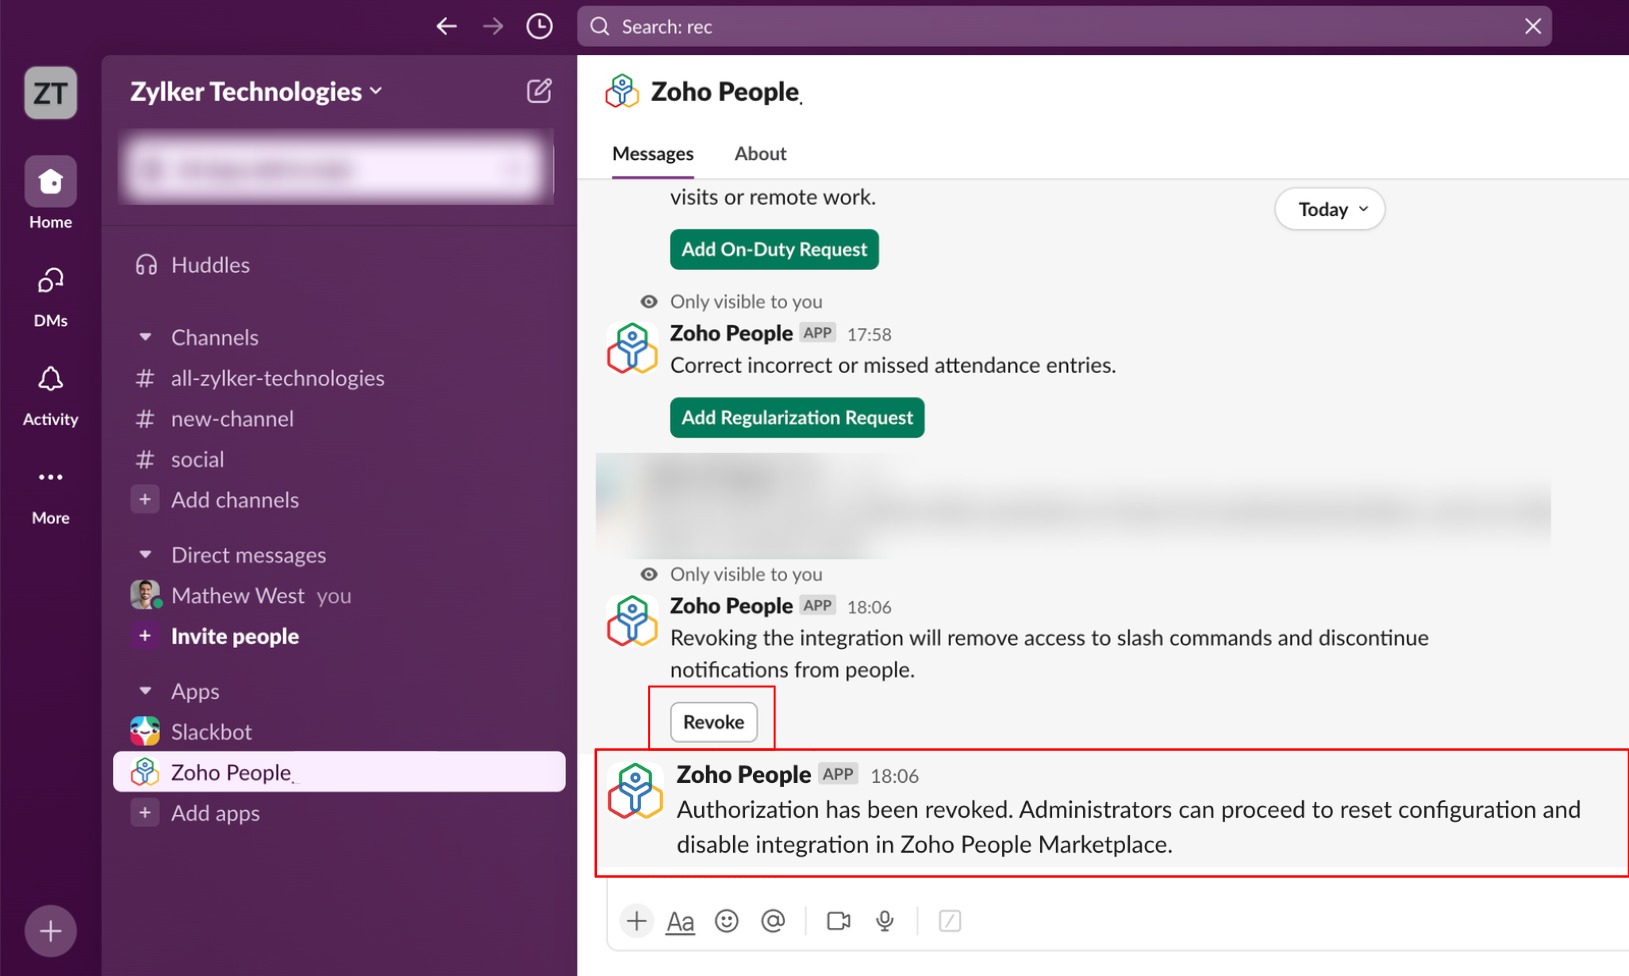The height and width of the screenshot is (976, 1629).
Task: Open the Zylker Technologies workspace menu
Action: pos(257,91)
